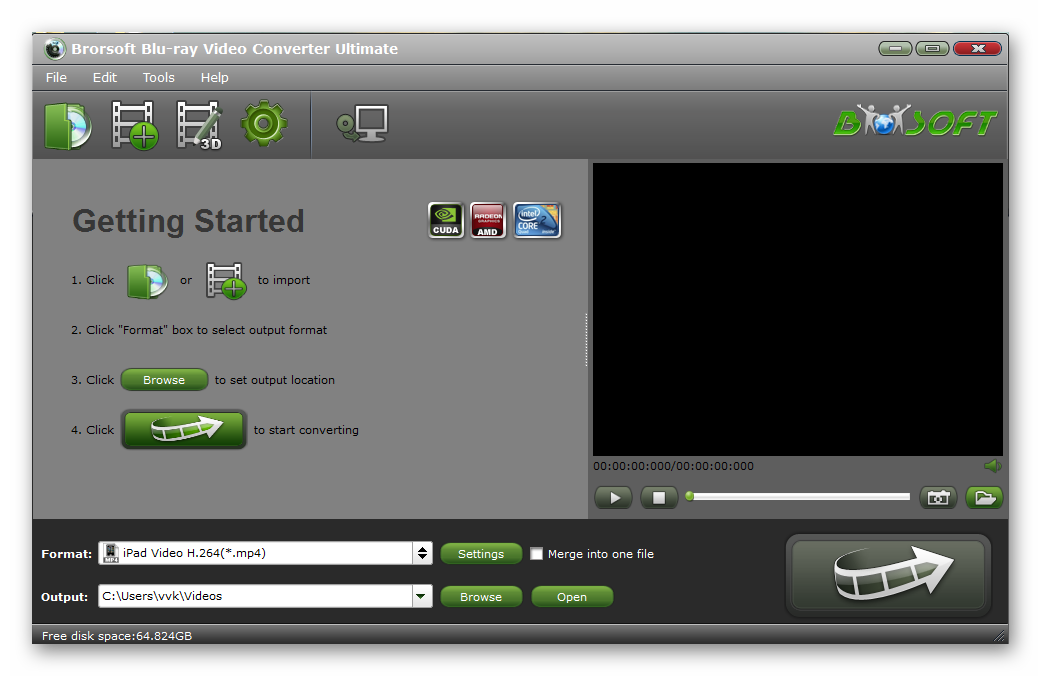Click convert arrow button in step 4
The height and width of the screenshot is (676, 1041).
point(184,430)
